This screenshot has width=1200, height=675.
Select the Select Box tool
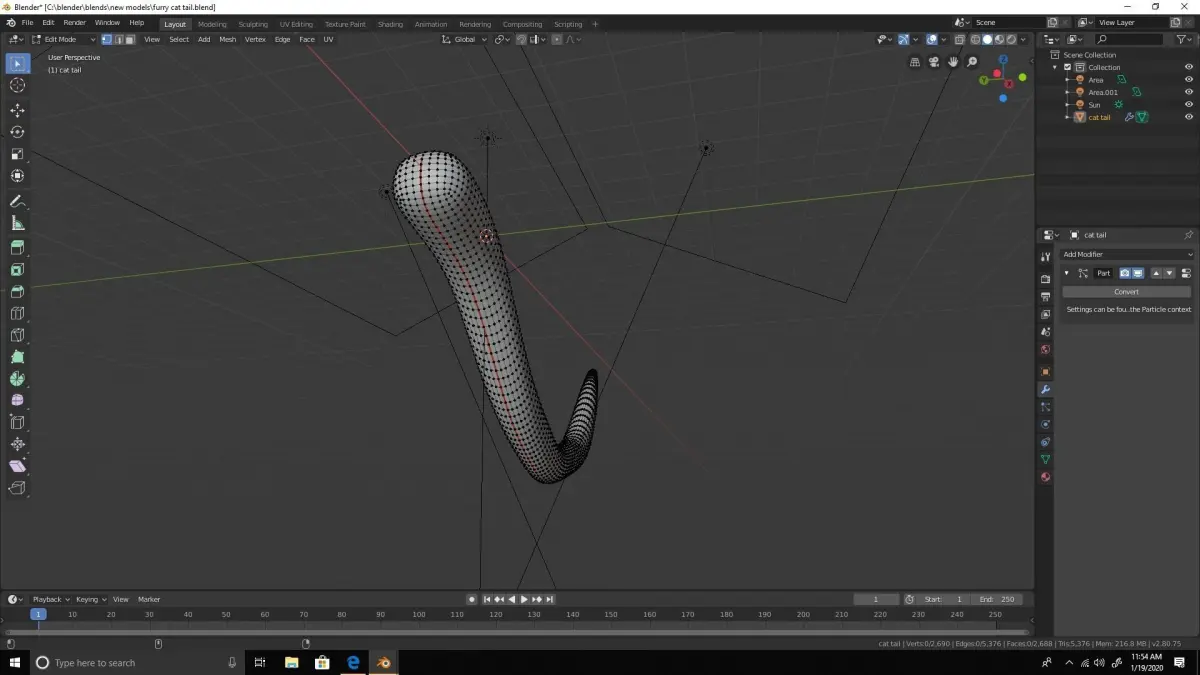point(17,64)
